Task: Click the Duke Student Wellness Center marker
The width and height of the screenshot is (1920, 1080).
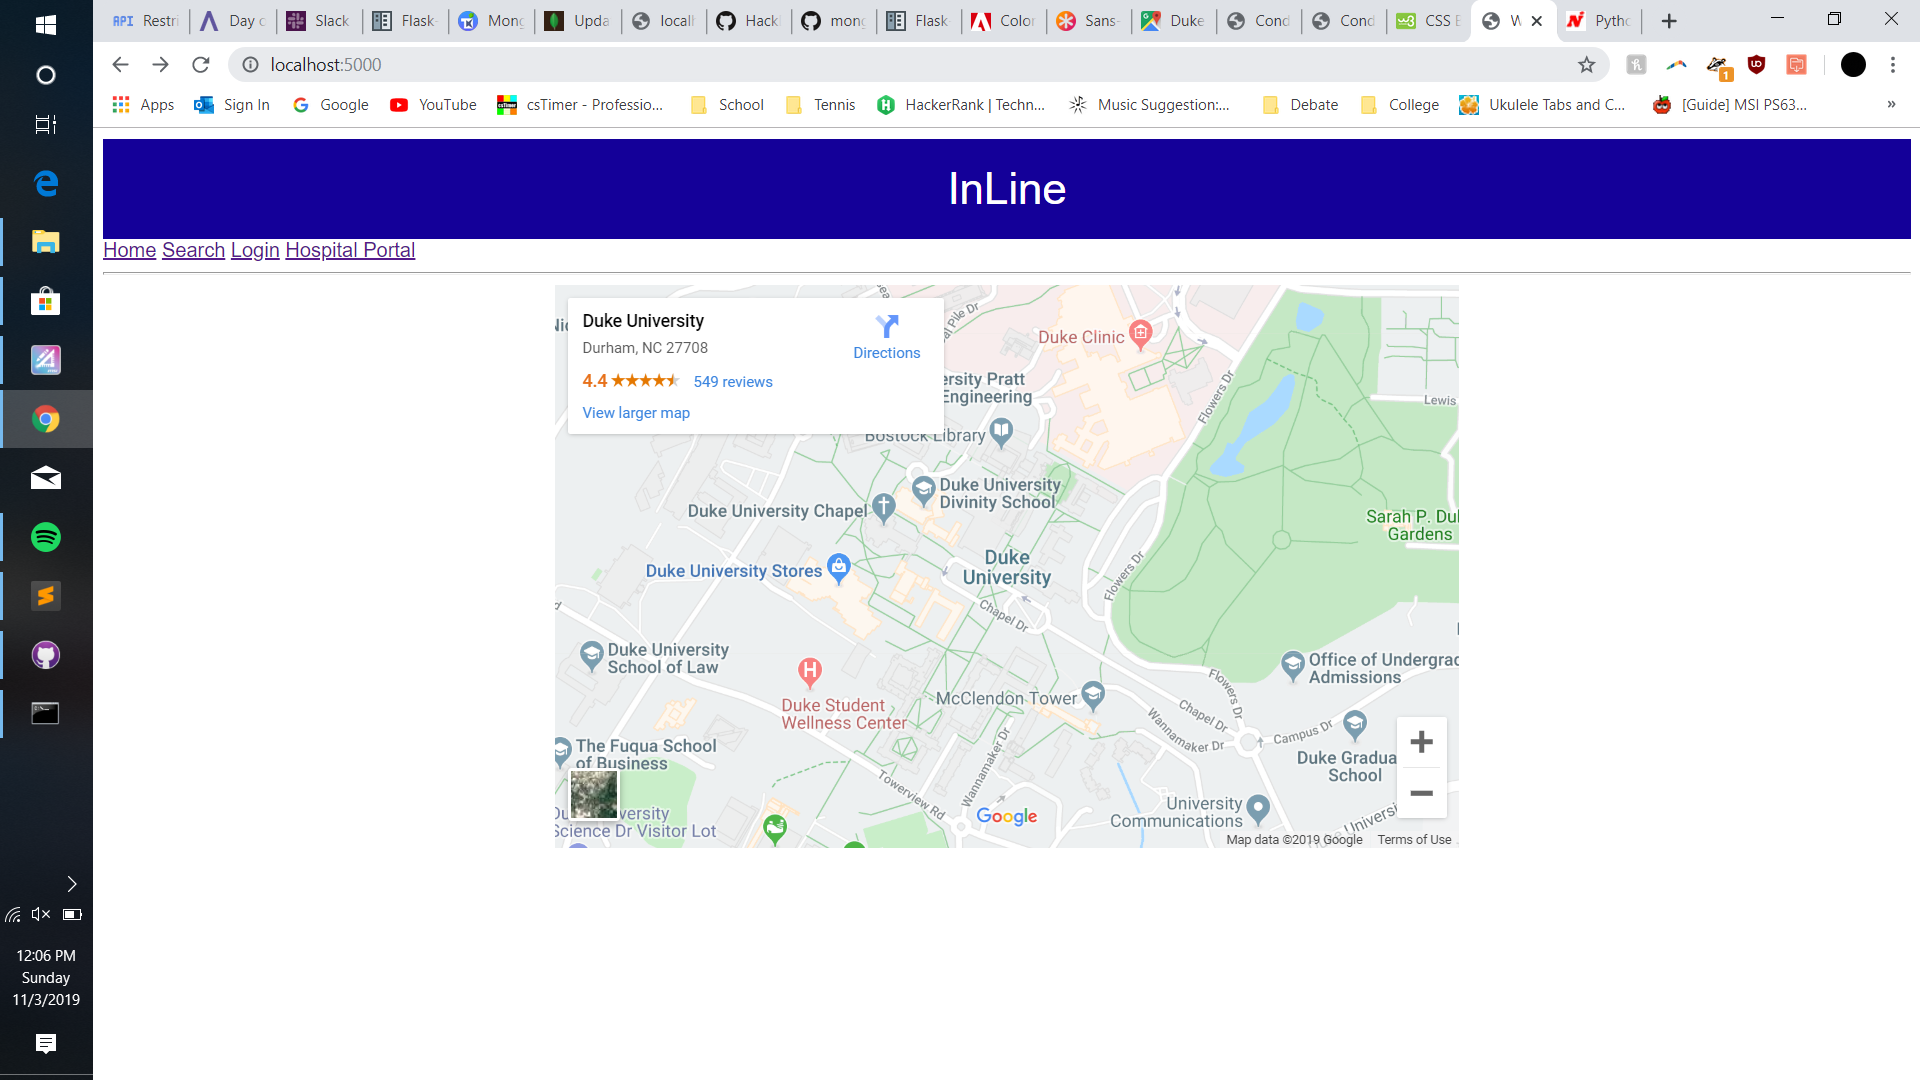Action: 810,671
